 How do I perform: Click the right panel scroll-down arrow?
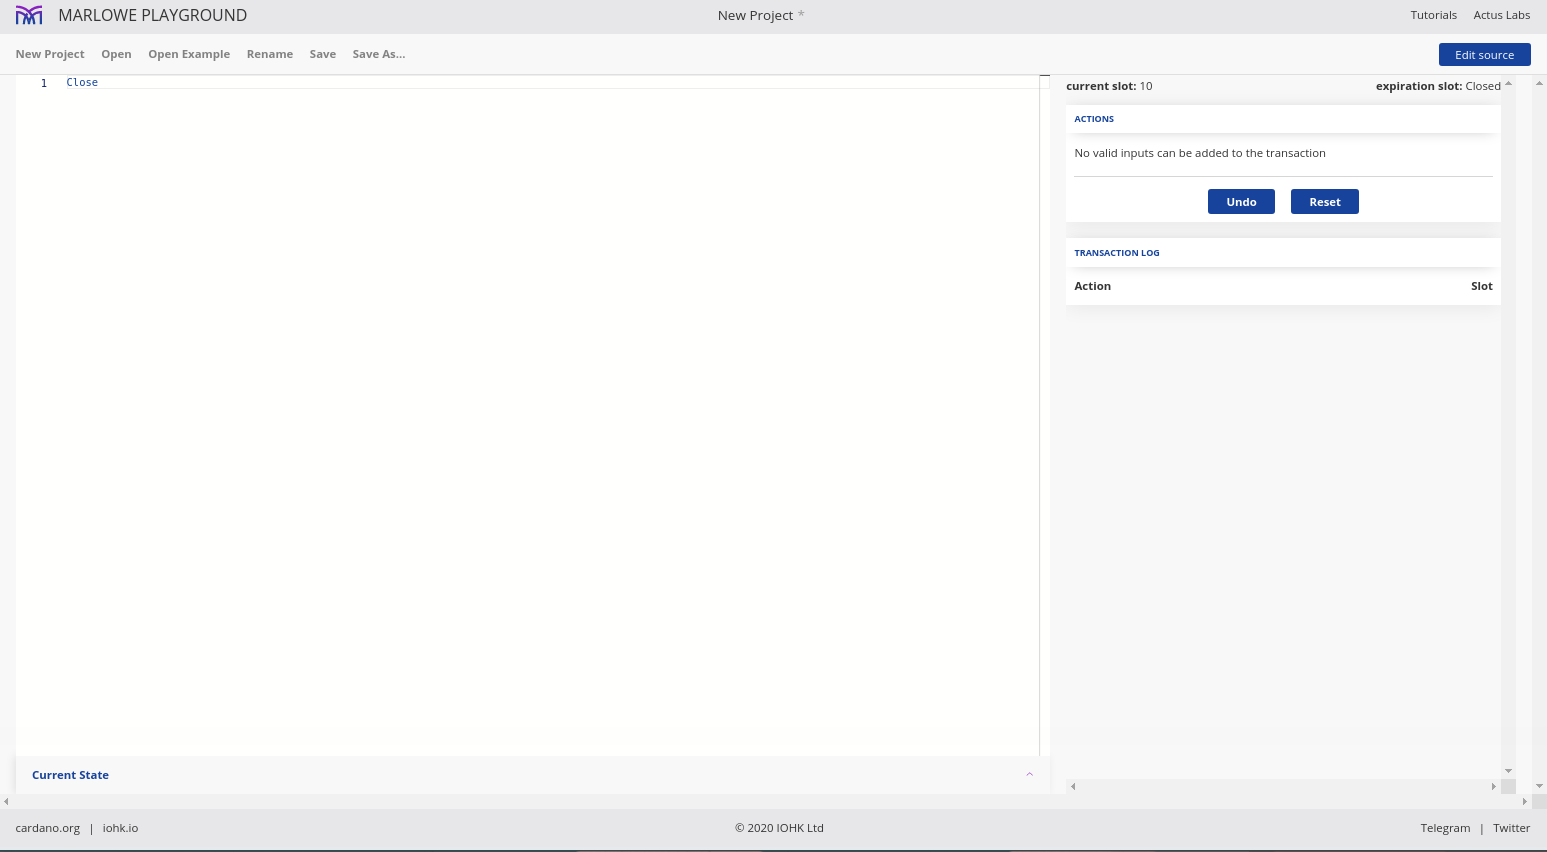point(1508,771)
